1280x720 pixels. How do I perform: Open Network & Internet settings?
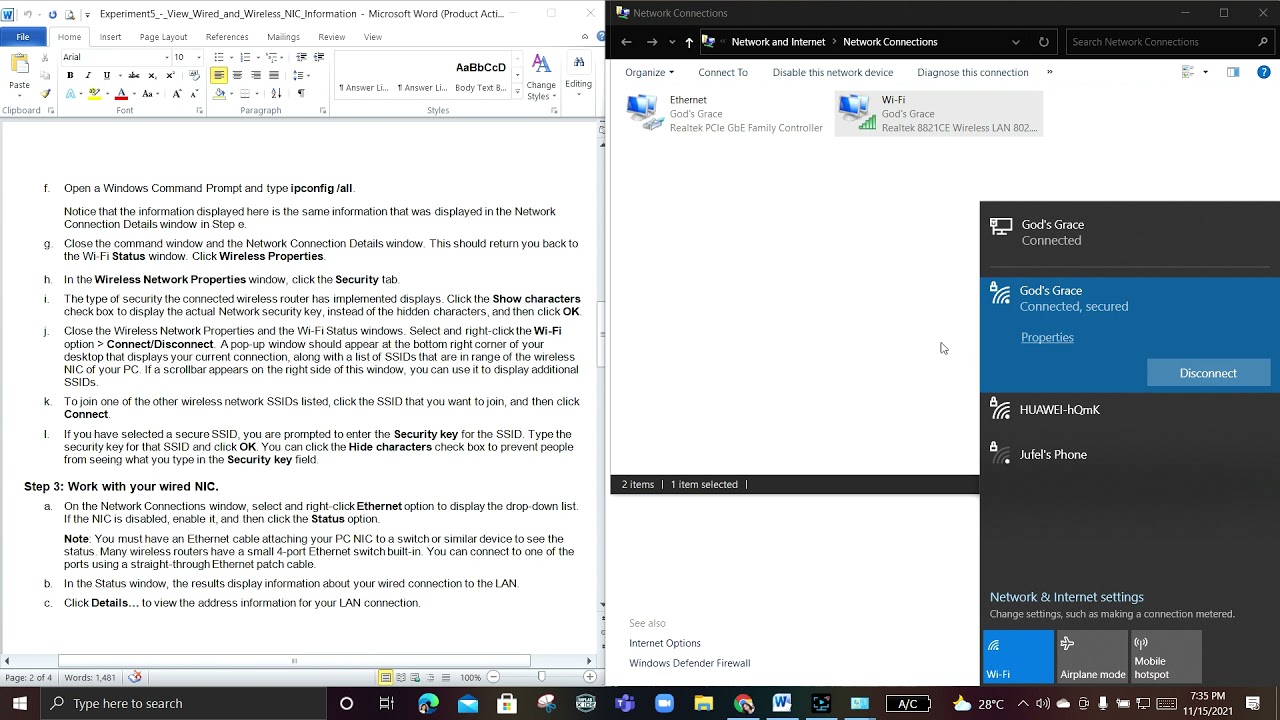pyautogui.click(x=1066, y=597)
